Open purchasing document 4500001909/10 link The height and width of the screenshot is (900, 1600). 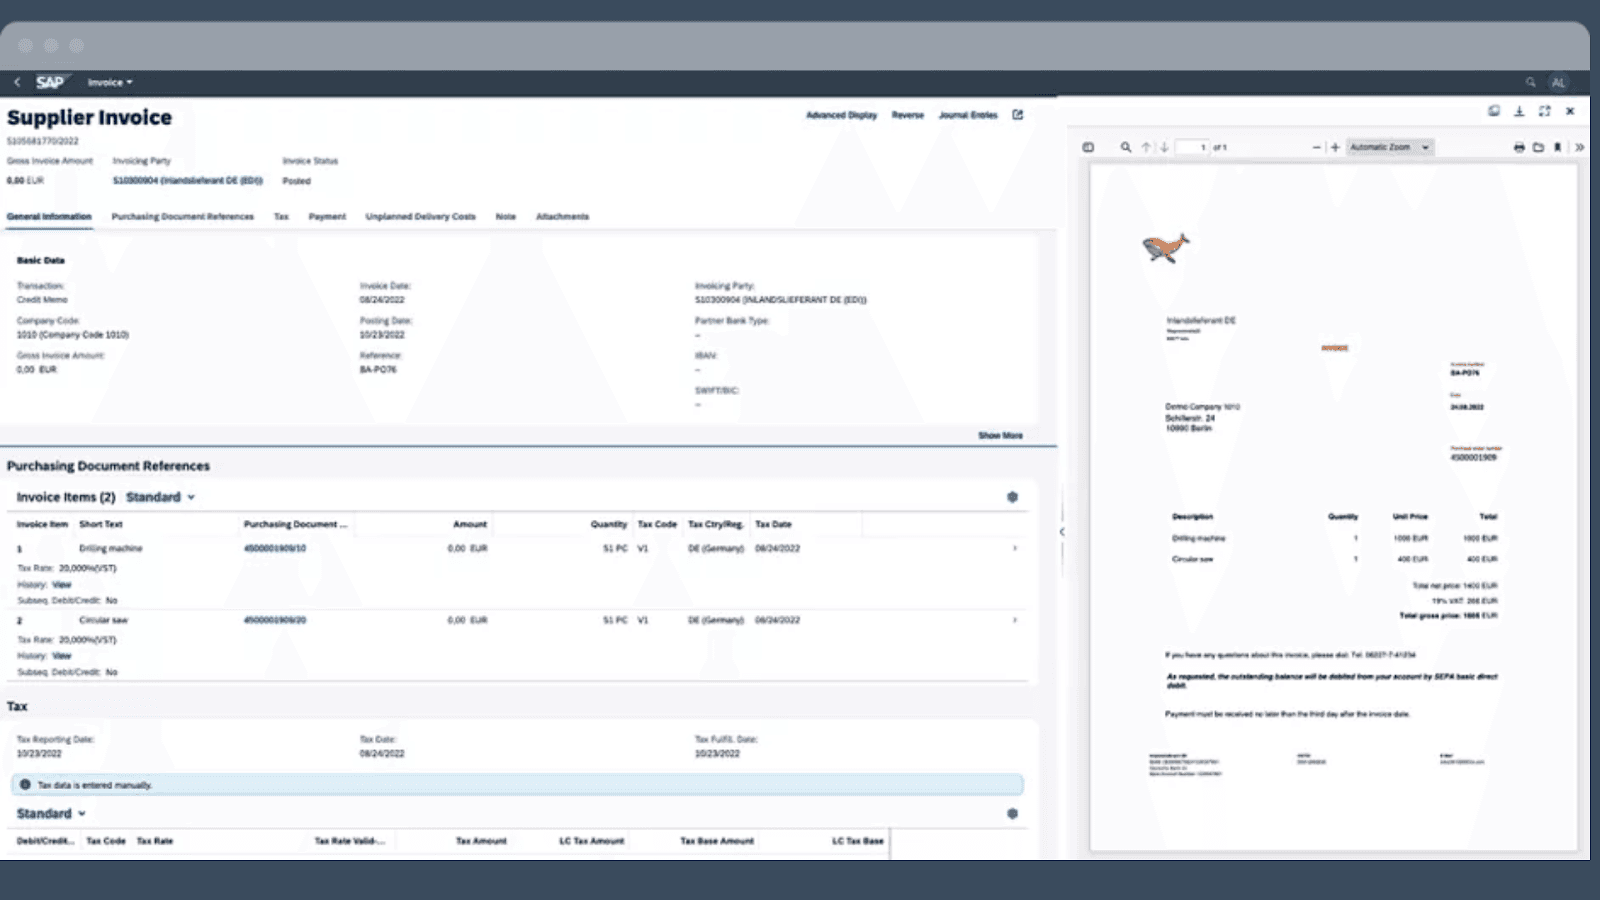click(x=275, y=548)
